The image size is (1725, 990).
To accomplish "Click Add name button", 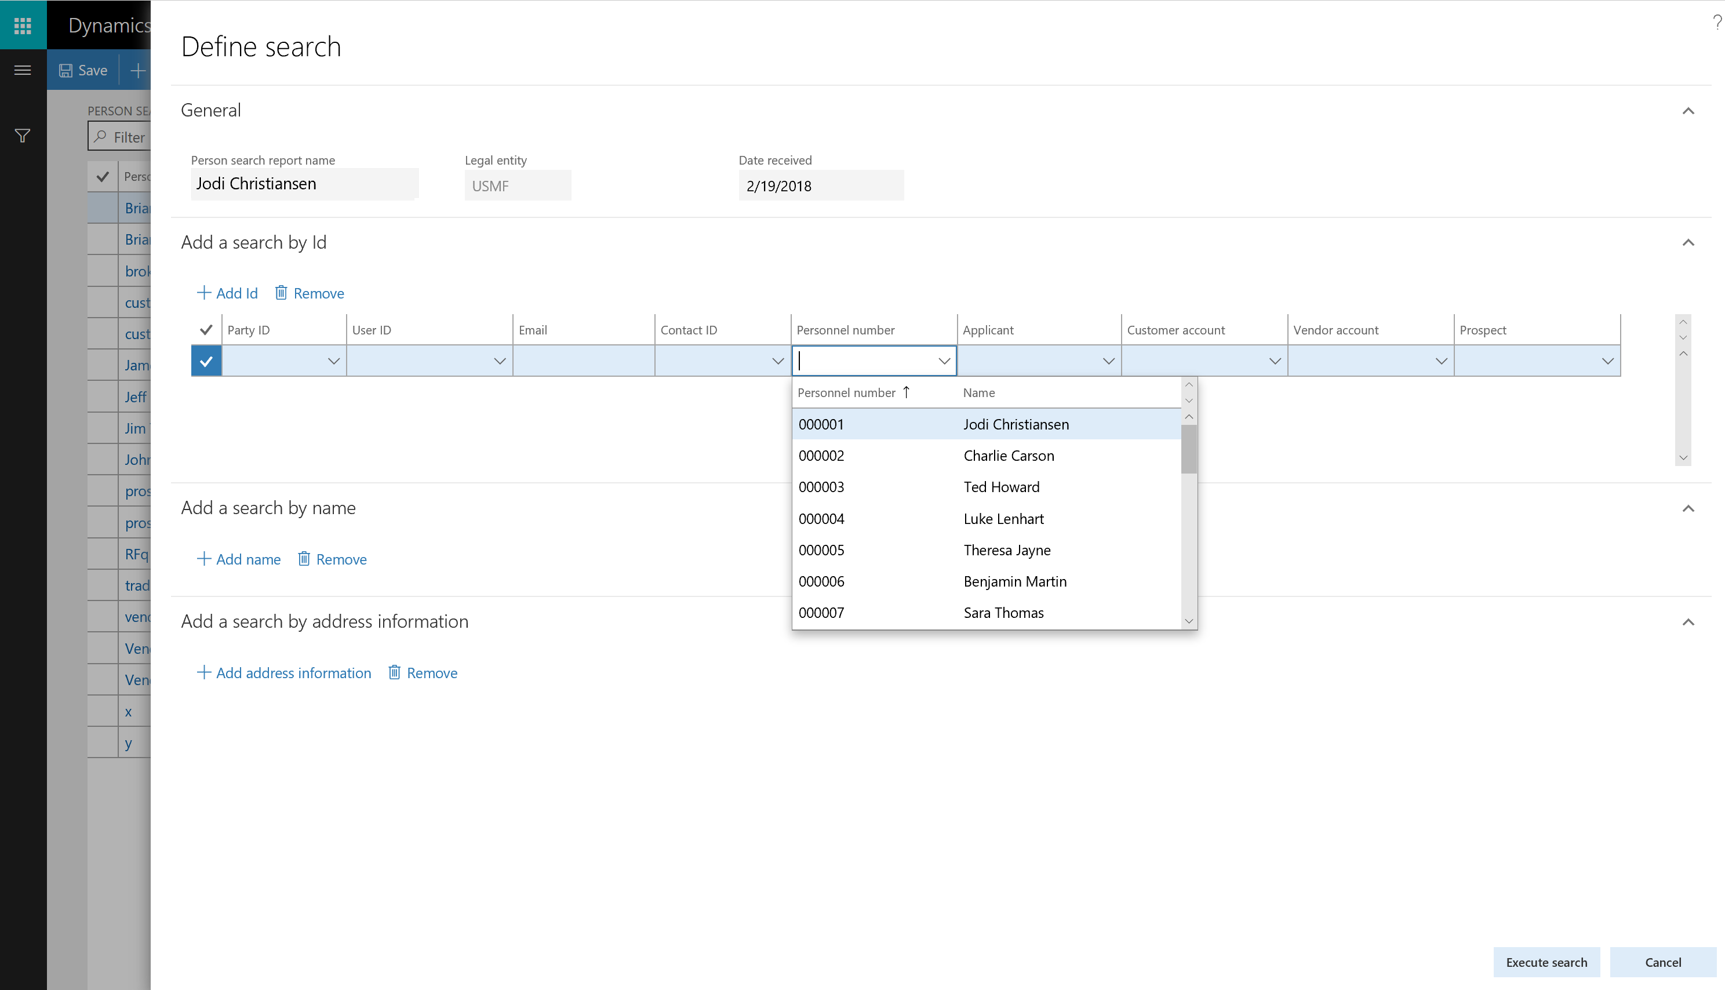I will click(238, 559).
